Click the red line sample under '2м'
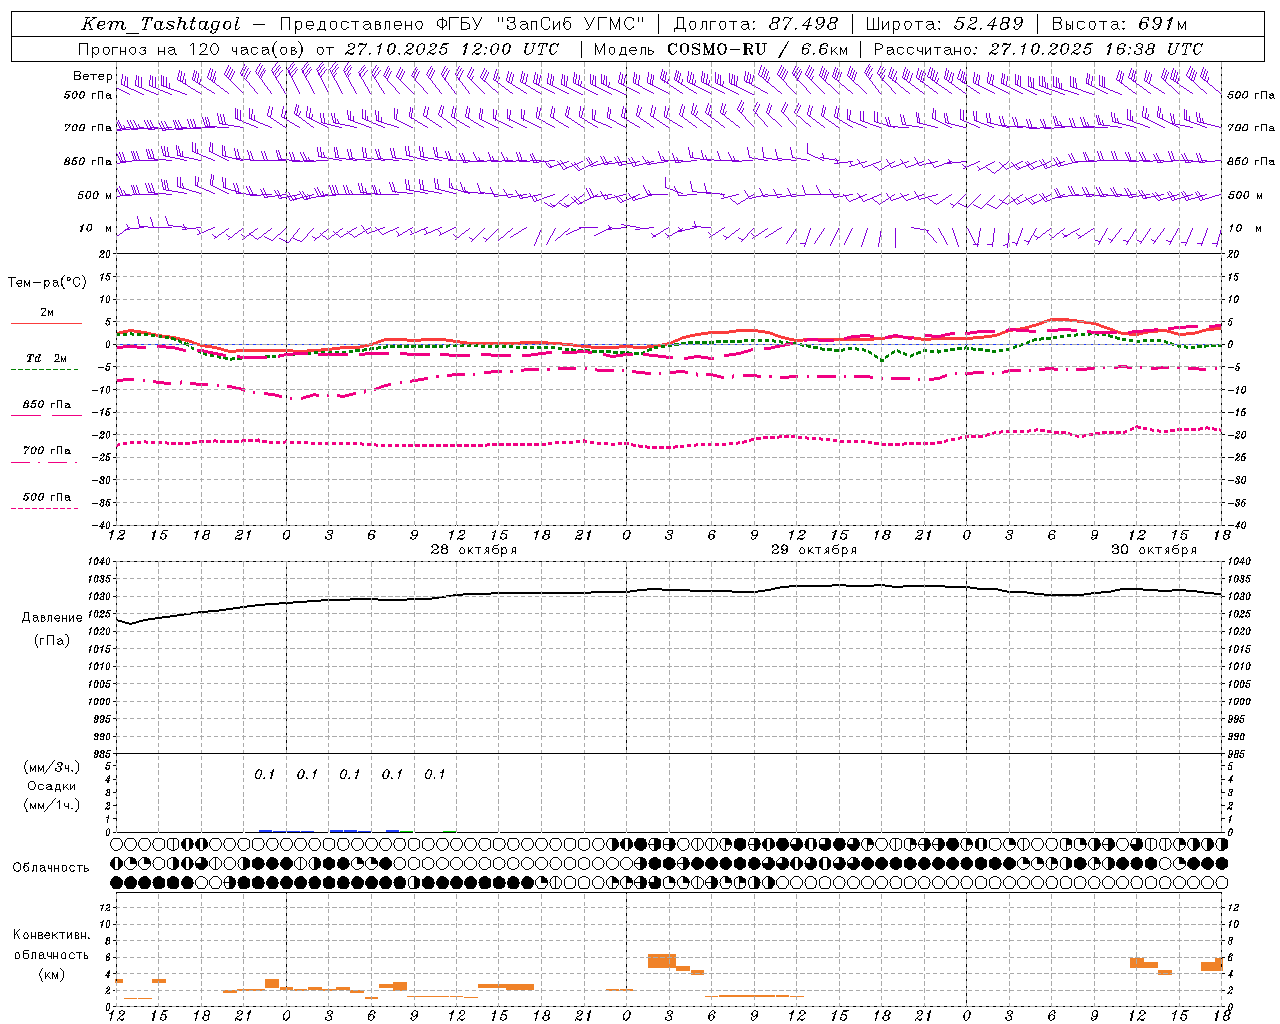The width and height of the screenshot is (1280, 1024). [x=46, y=323]
